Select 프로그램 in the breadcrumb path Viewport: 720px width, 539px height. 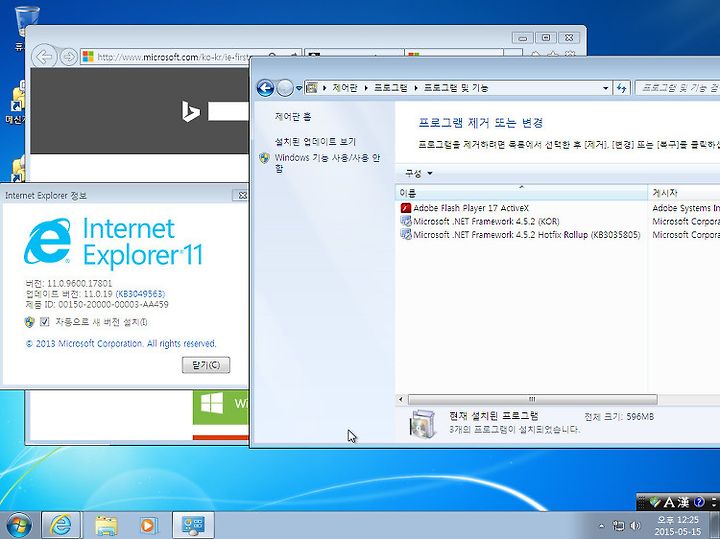click(x=390, y=88)
